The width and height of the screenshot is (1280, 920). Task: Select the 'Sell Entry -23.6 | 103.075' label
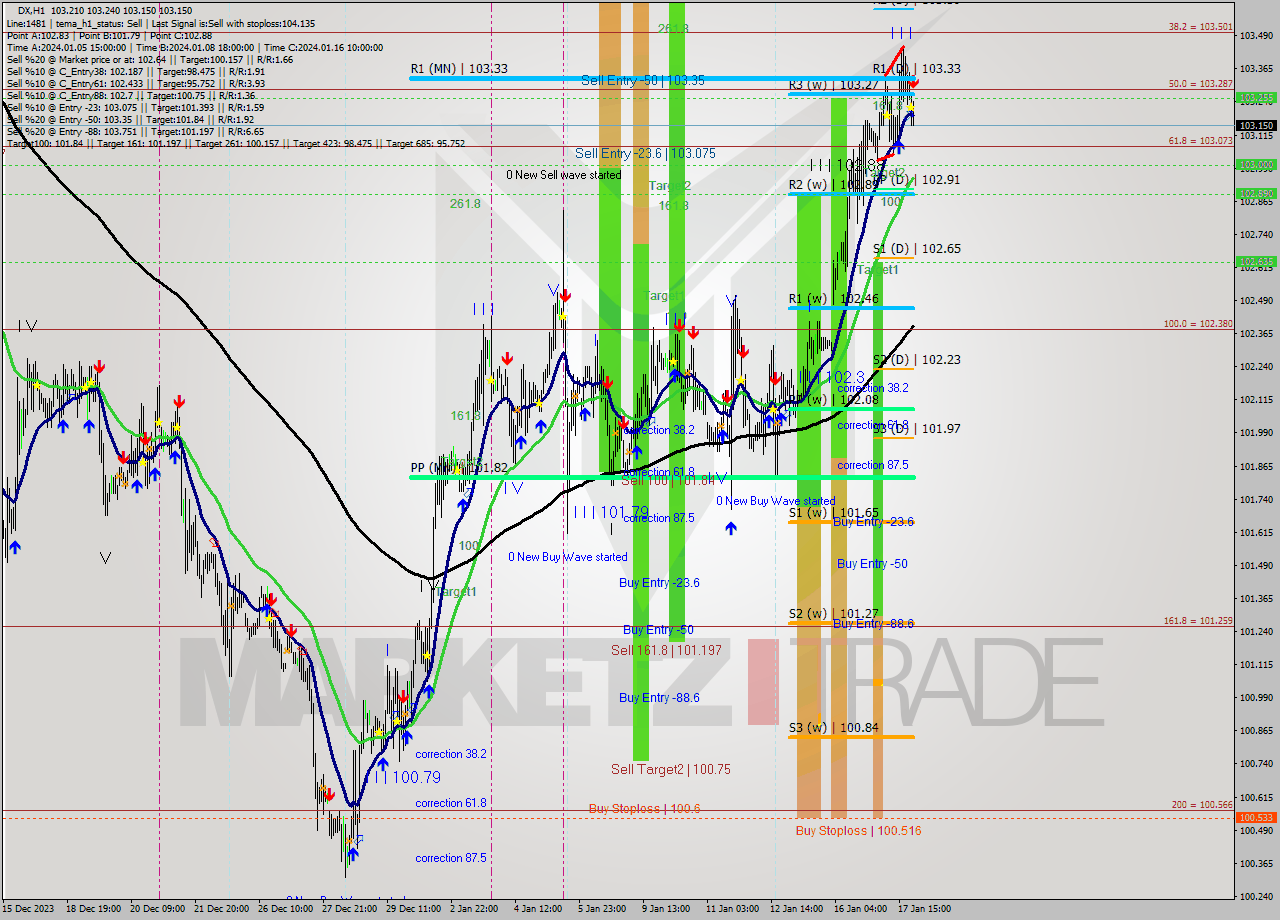645,153
